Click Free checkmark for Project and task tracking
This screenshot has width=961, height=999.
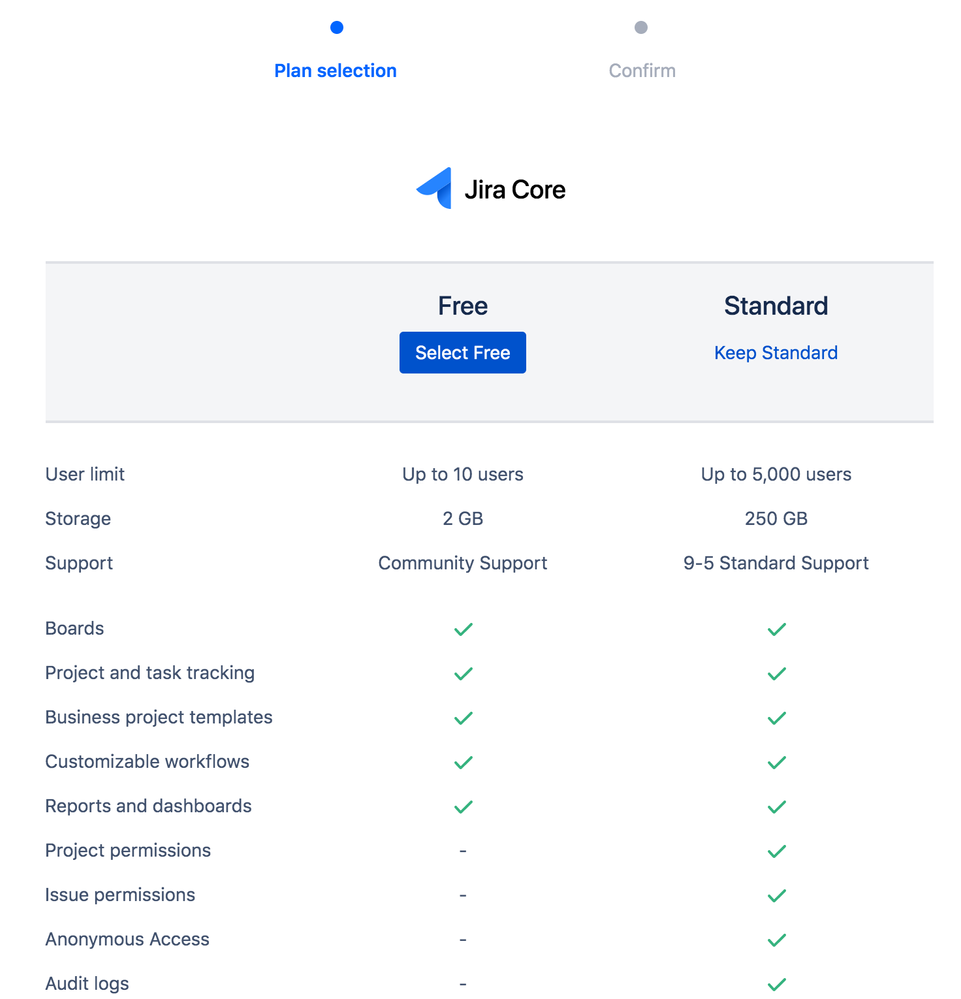click(463, 673)
